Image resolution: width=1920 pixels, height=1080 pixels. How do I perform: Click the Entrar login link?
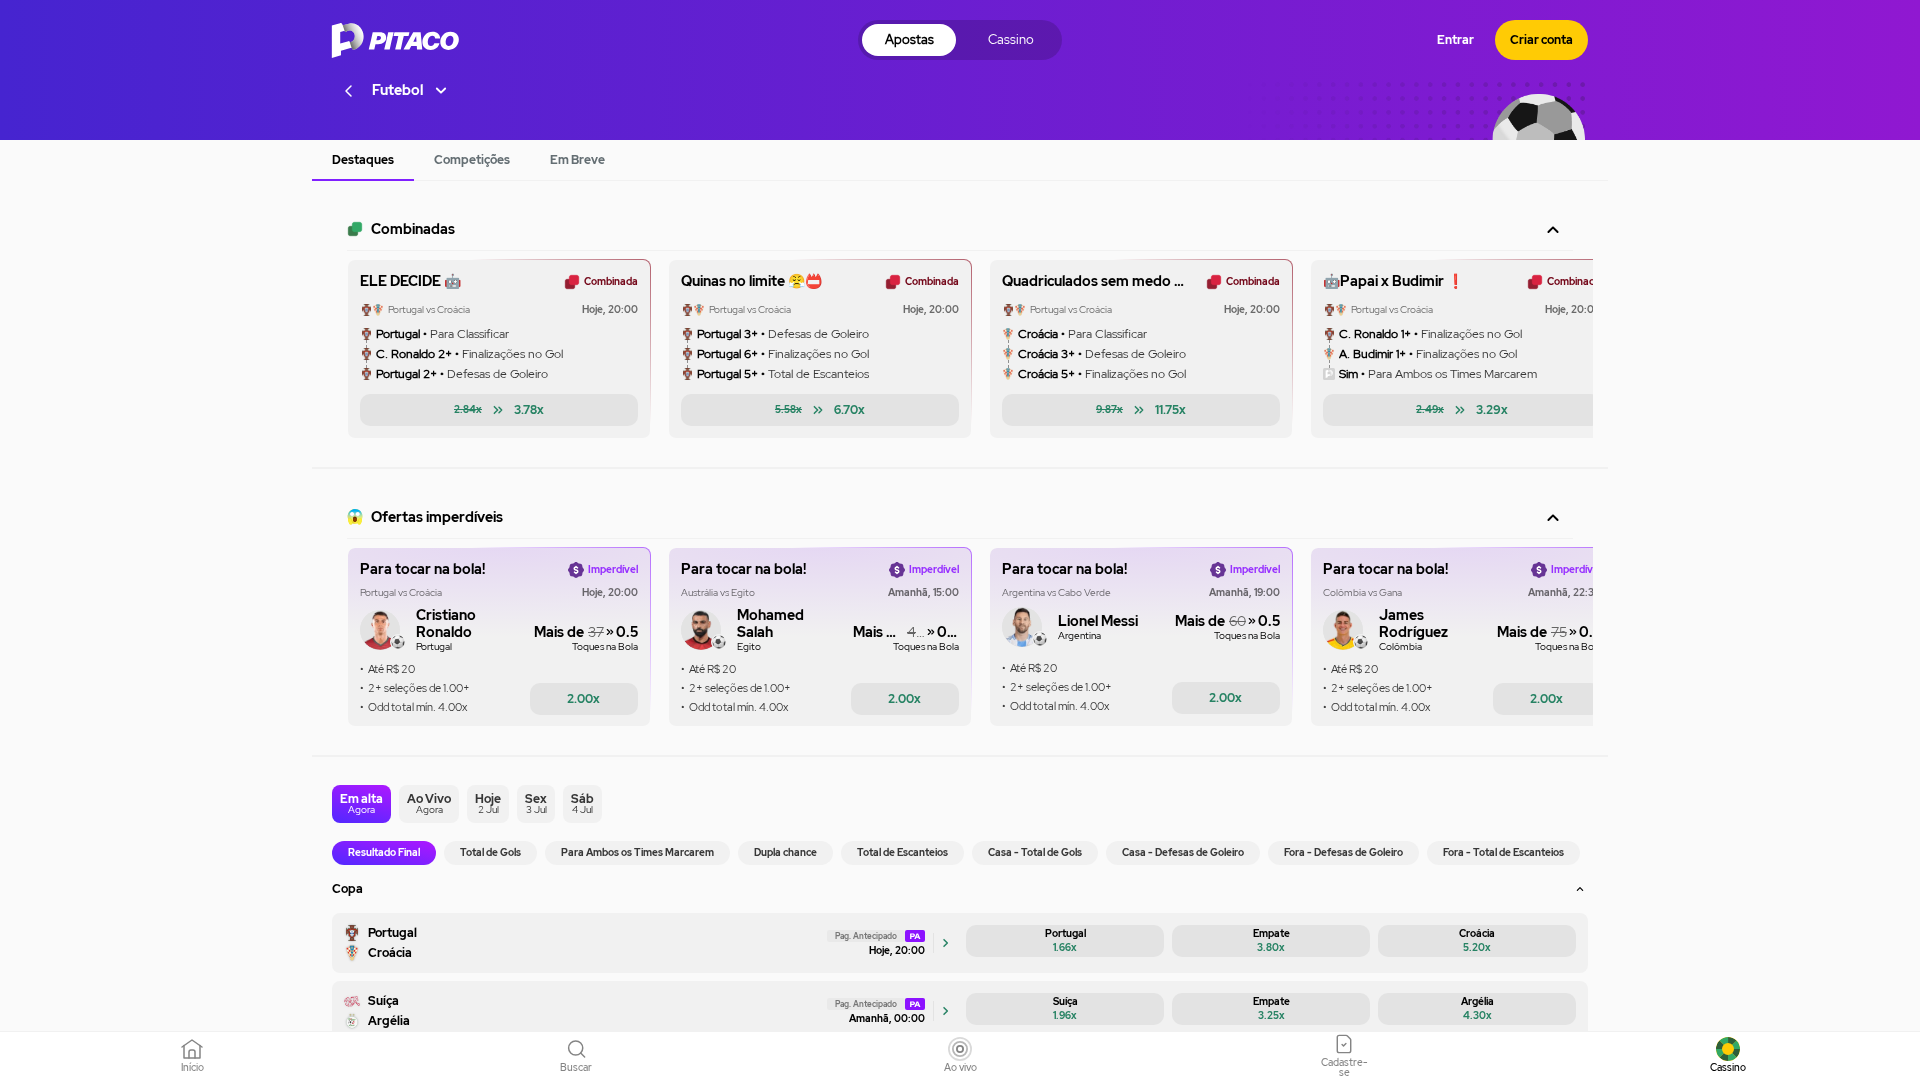tap(1455, 40)
